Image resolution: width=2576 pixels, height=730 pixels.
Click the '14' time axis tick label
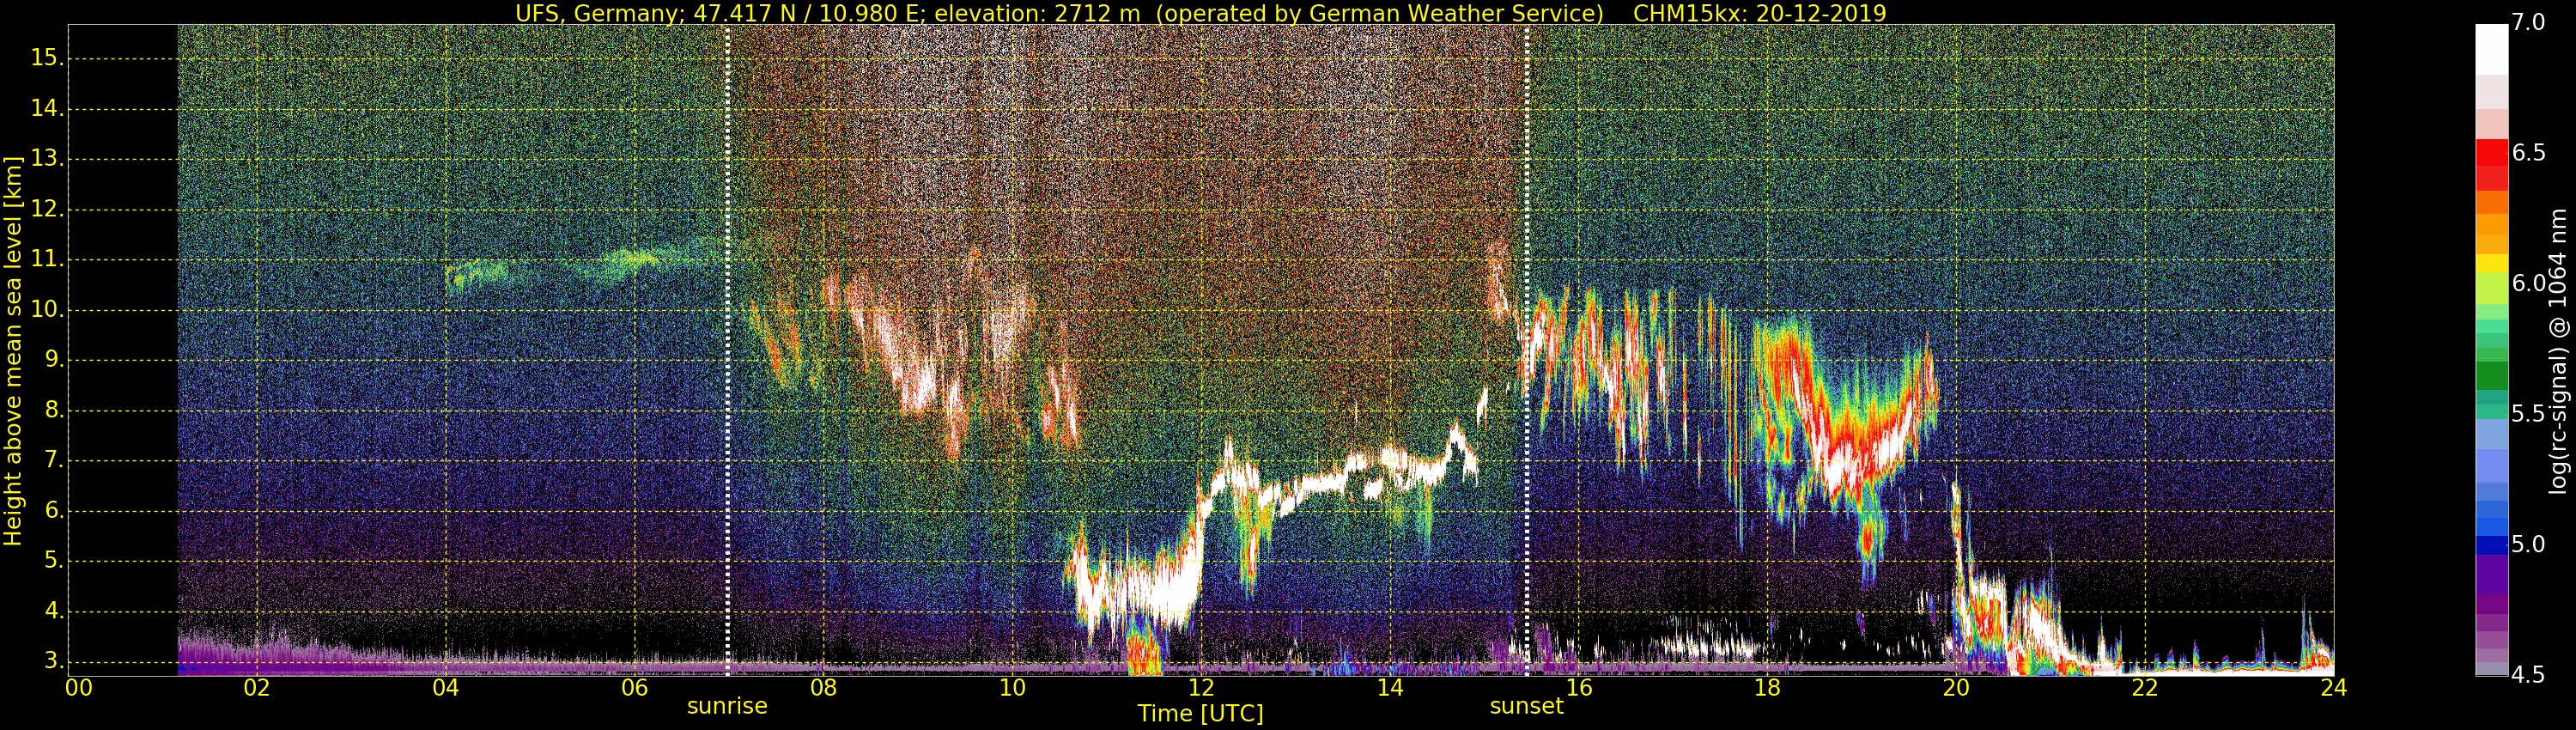(1390, 688)
